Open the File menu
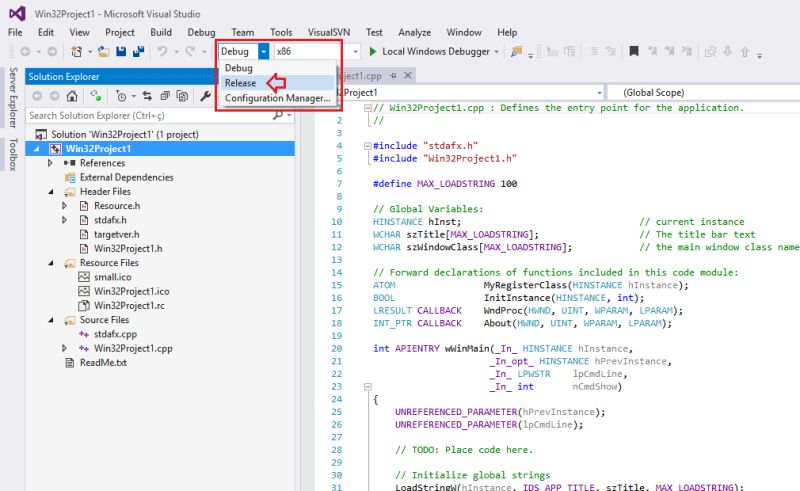This screenshot has height=491, width=800. pos(15,32)
